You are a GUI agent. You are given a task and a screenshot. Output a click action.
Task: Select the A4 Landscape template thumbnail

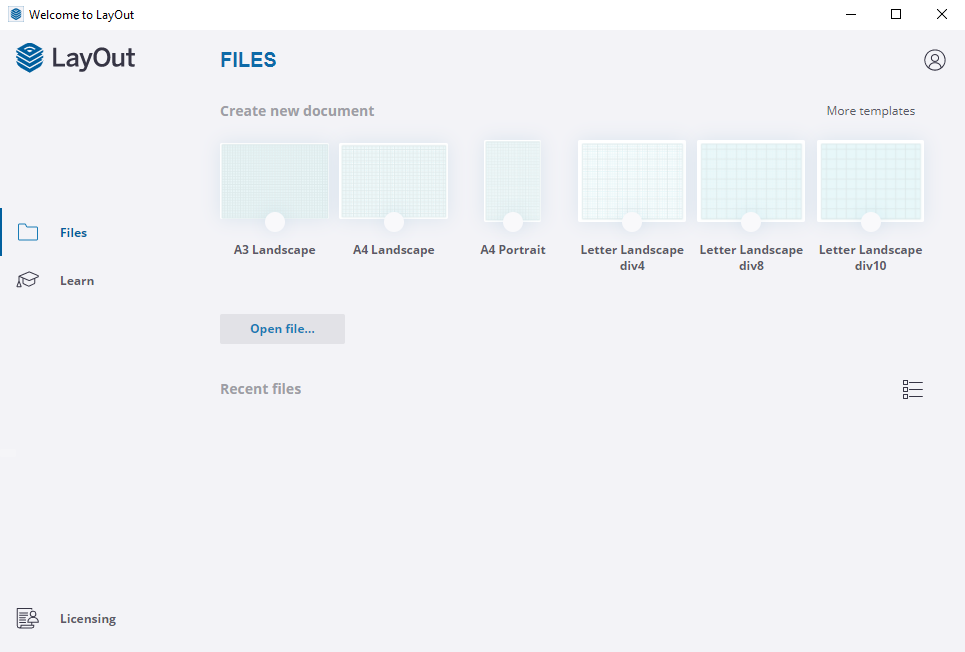[394, 181]
